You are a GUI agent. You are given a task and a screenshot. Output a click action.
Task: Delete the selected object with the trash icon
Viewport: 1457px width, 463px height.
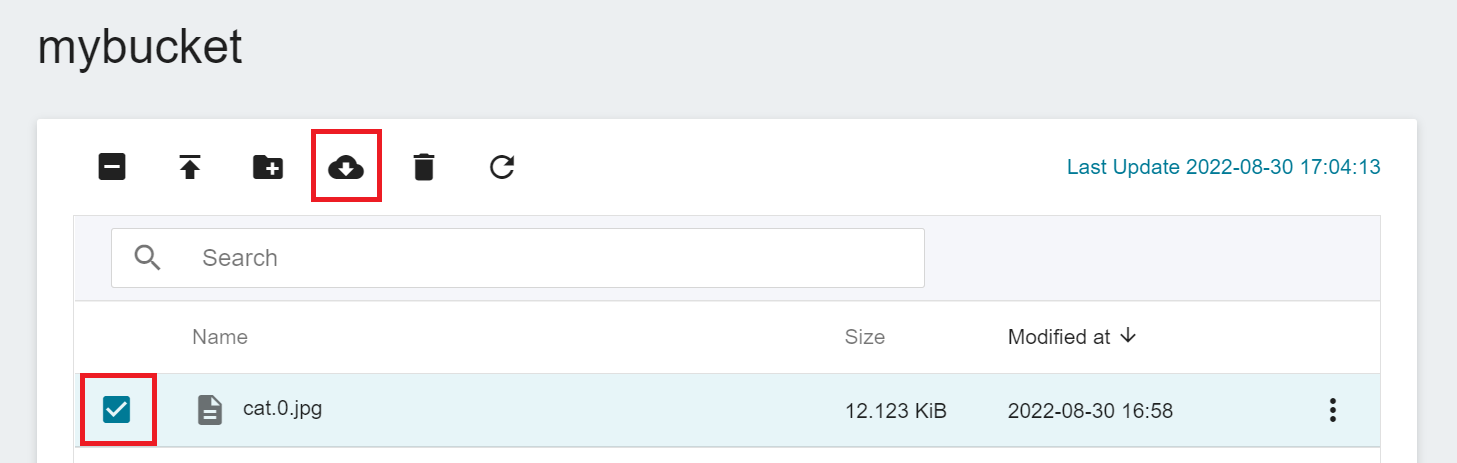(424, 167)
